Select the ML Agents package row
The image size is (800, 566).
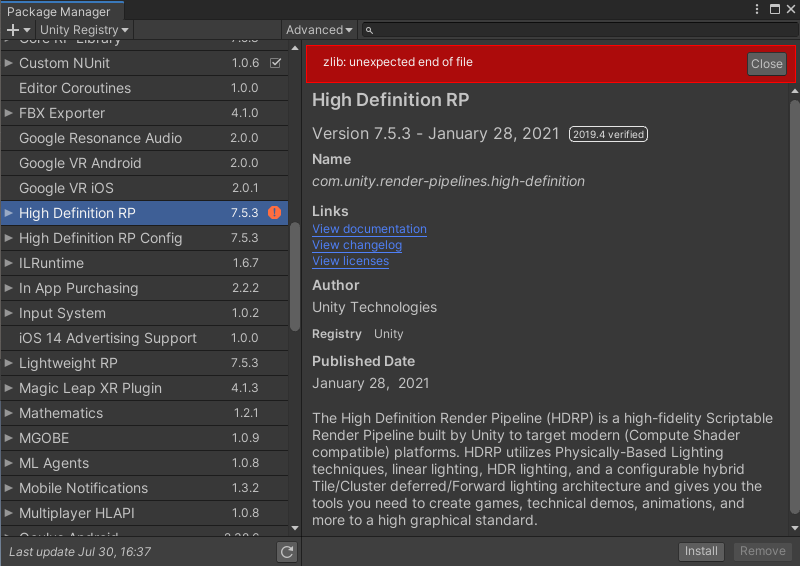(x=144, y=463)
